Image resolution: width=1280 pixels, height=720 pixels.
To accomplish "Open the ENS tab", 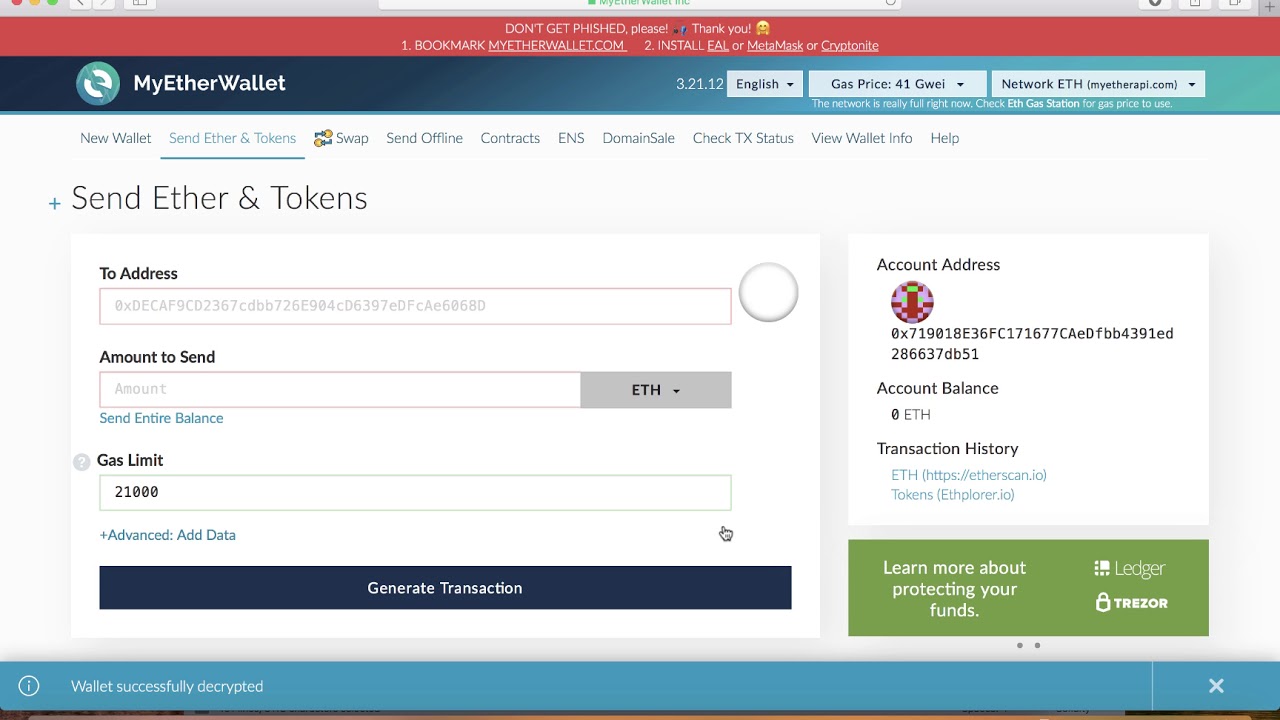I will point(571,138).
